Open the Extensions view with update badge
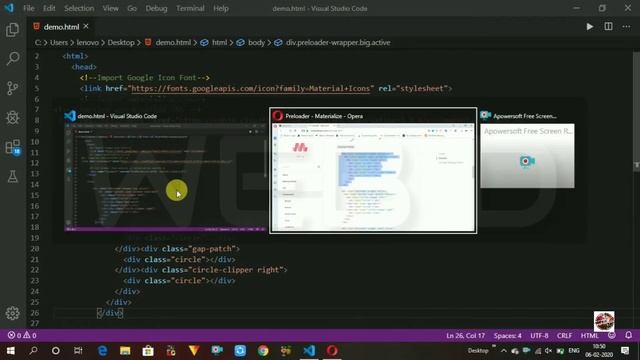This screenshot has width=640, height=360. click(x=13, y=147)
